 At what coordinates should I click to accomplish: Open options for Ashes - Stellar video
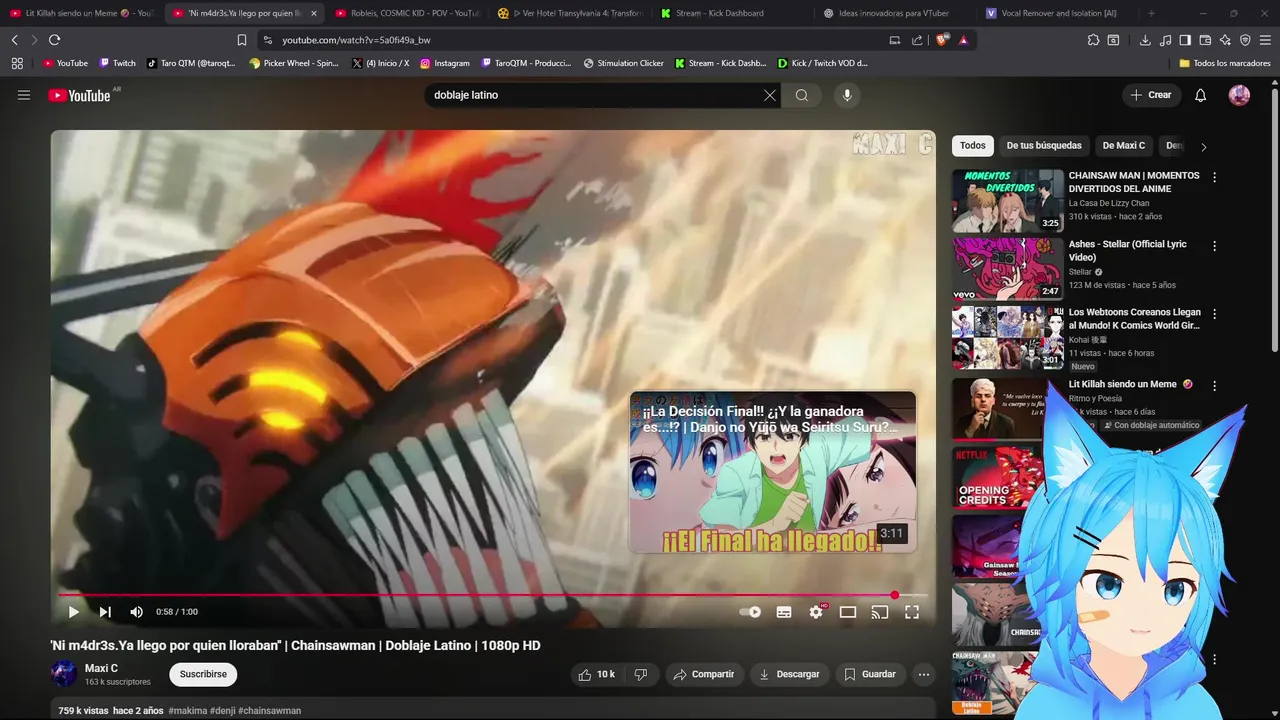point(1215,246)
